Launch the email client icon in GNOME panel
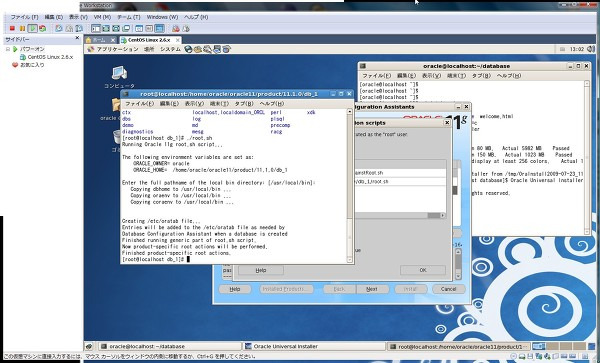600x363 pixels. tap(198, 49)
